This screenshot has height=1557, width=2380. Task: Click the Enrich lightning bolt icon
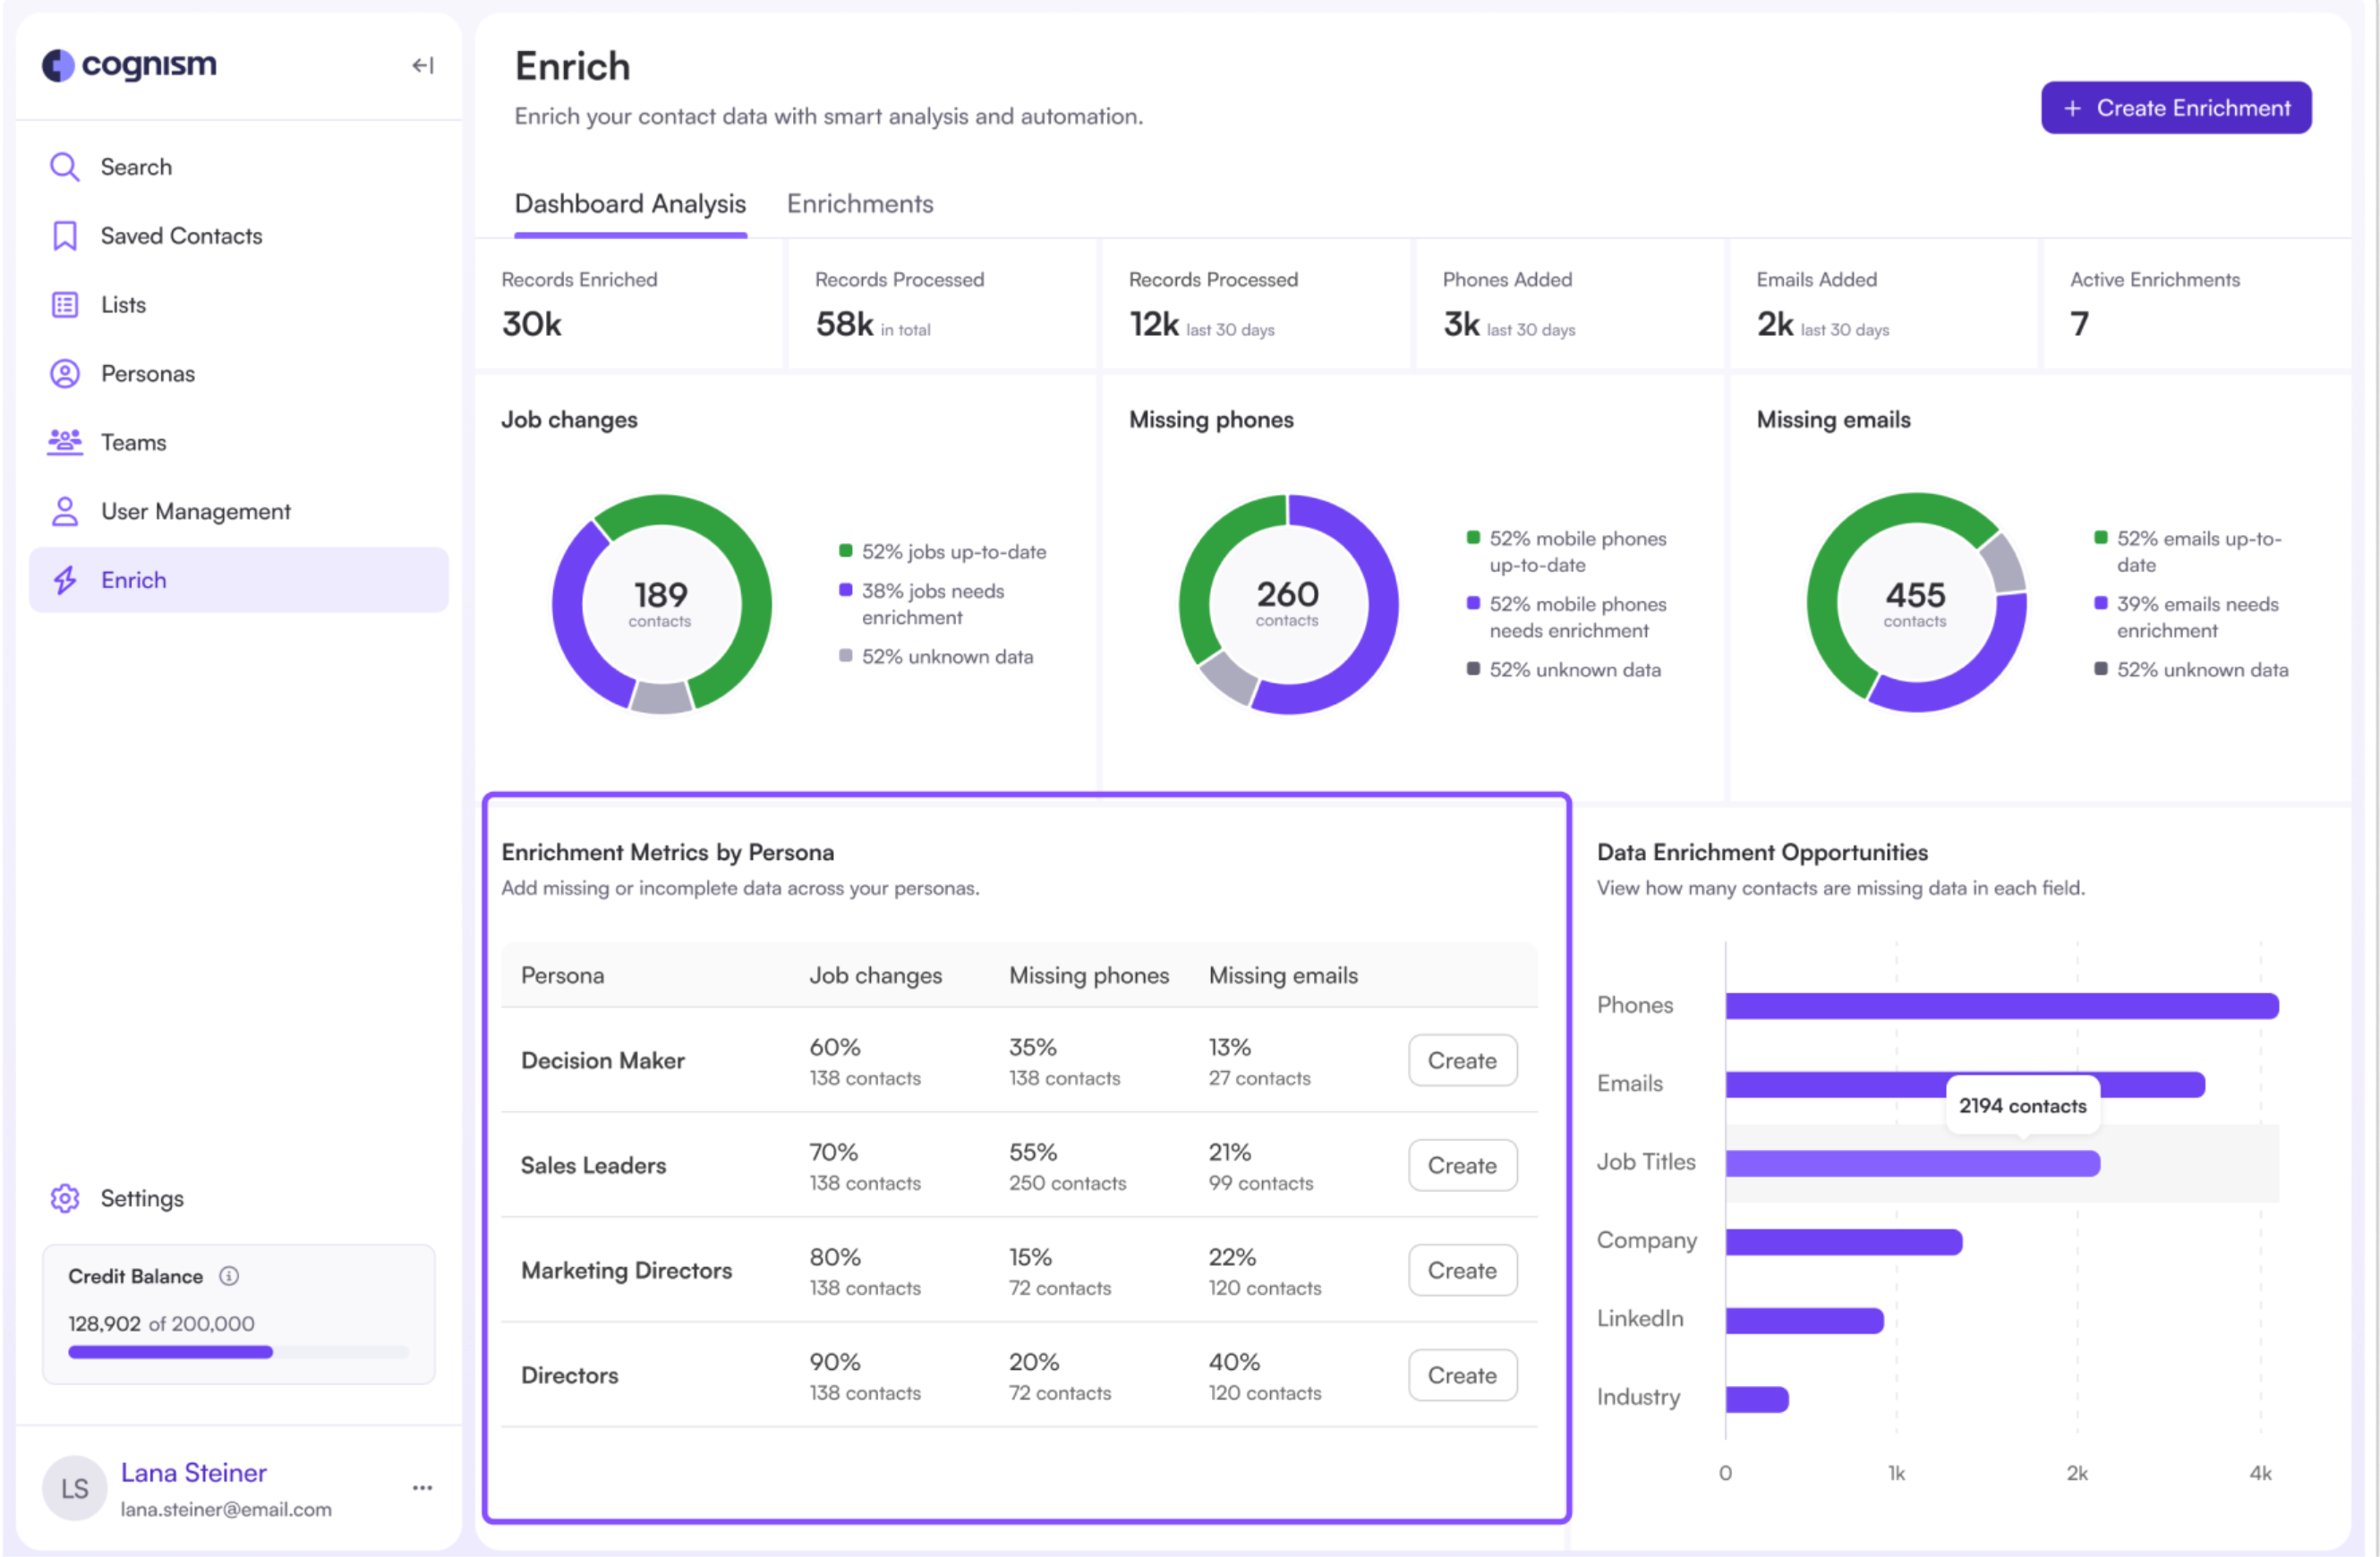64,580
